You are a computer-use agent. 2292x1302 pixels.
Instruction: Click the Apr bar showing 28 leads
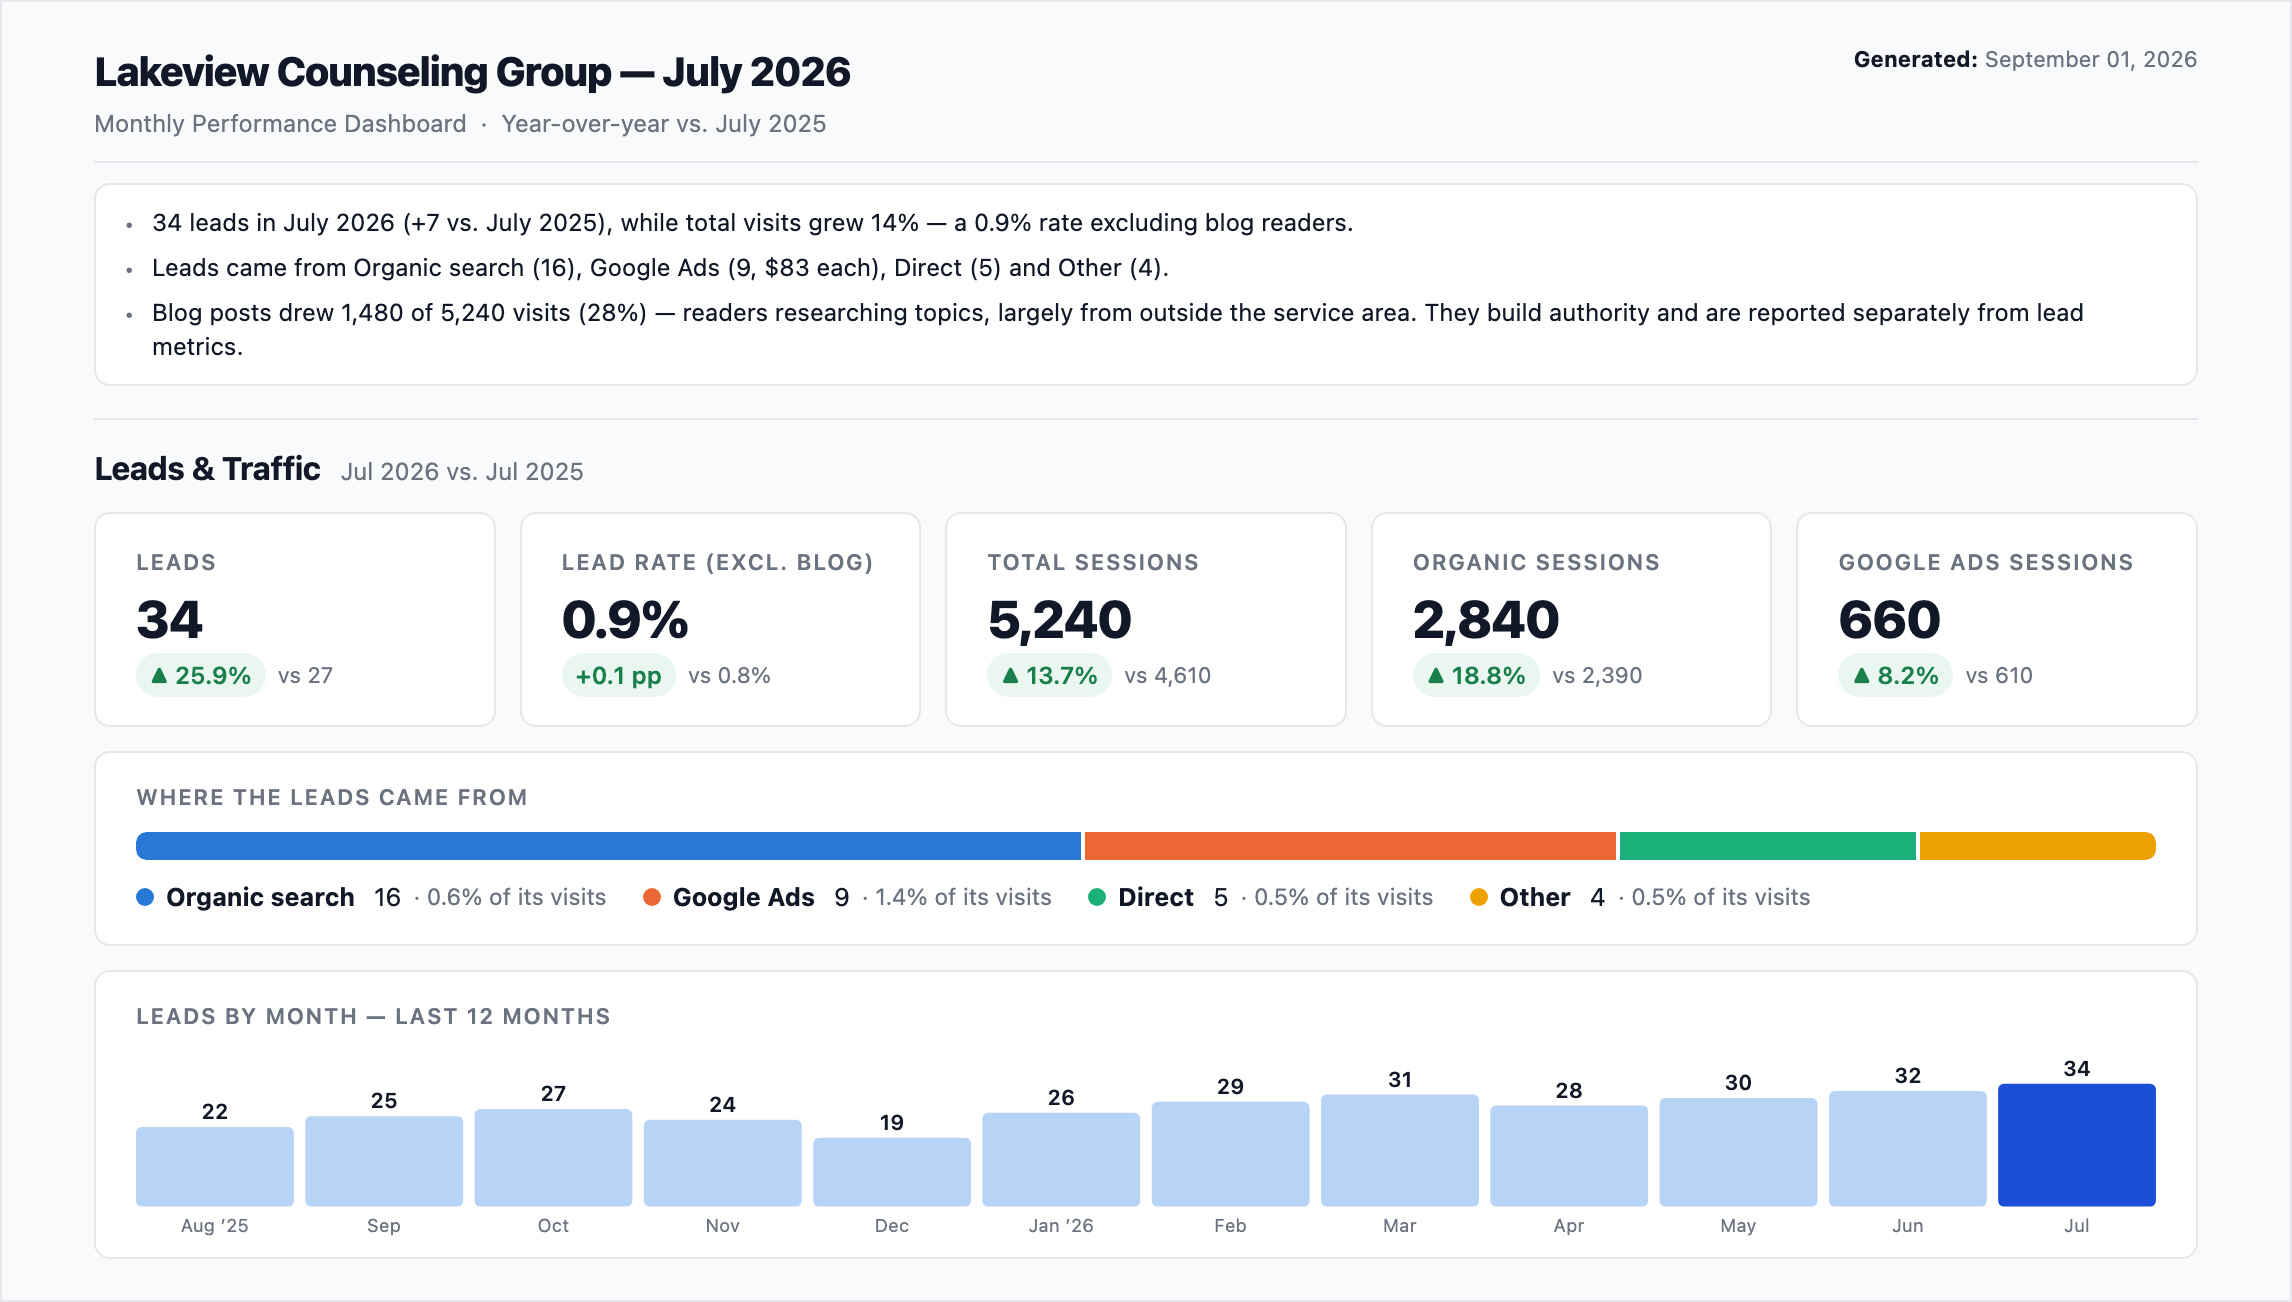tap(1569, 1156)
